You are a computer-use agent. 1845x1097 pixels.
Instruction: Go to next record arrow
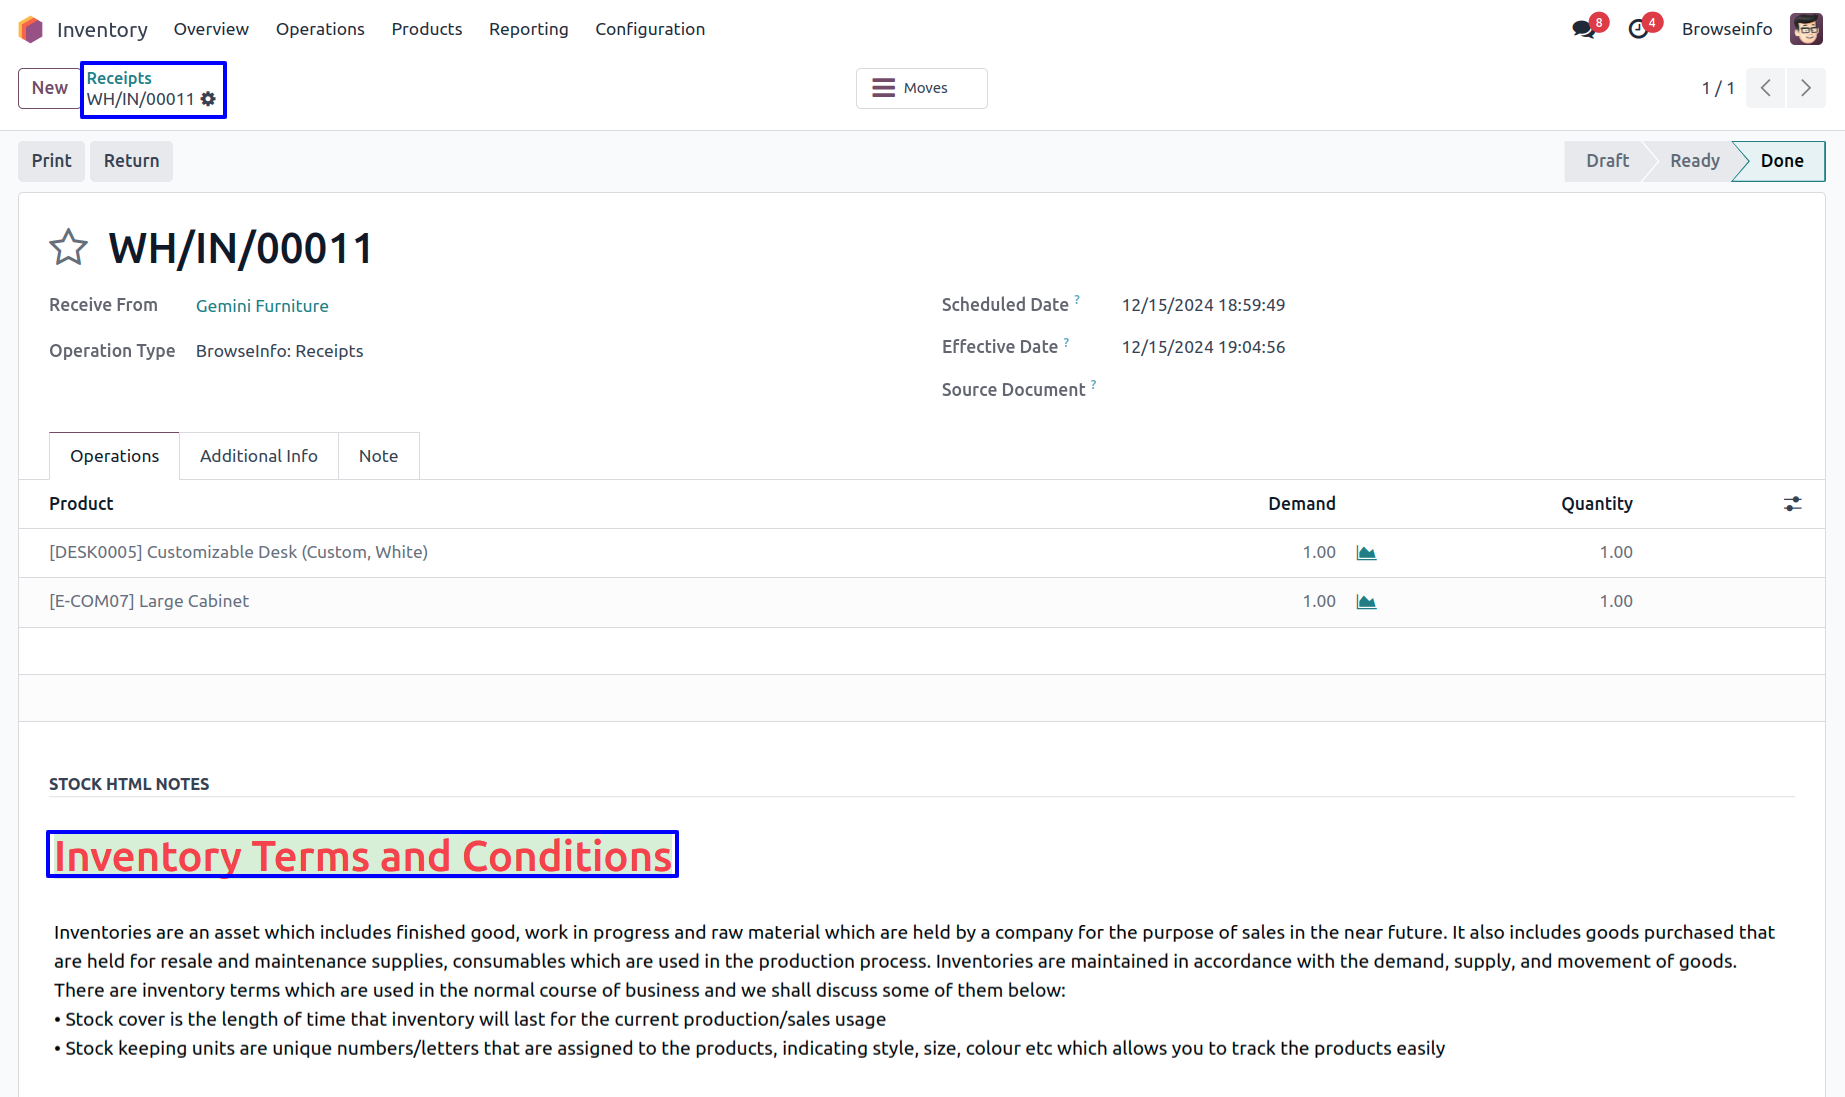(x=1806, y=88)
